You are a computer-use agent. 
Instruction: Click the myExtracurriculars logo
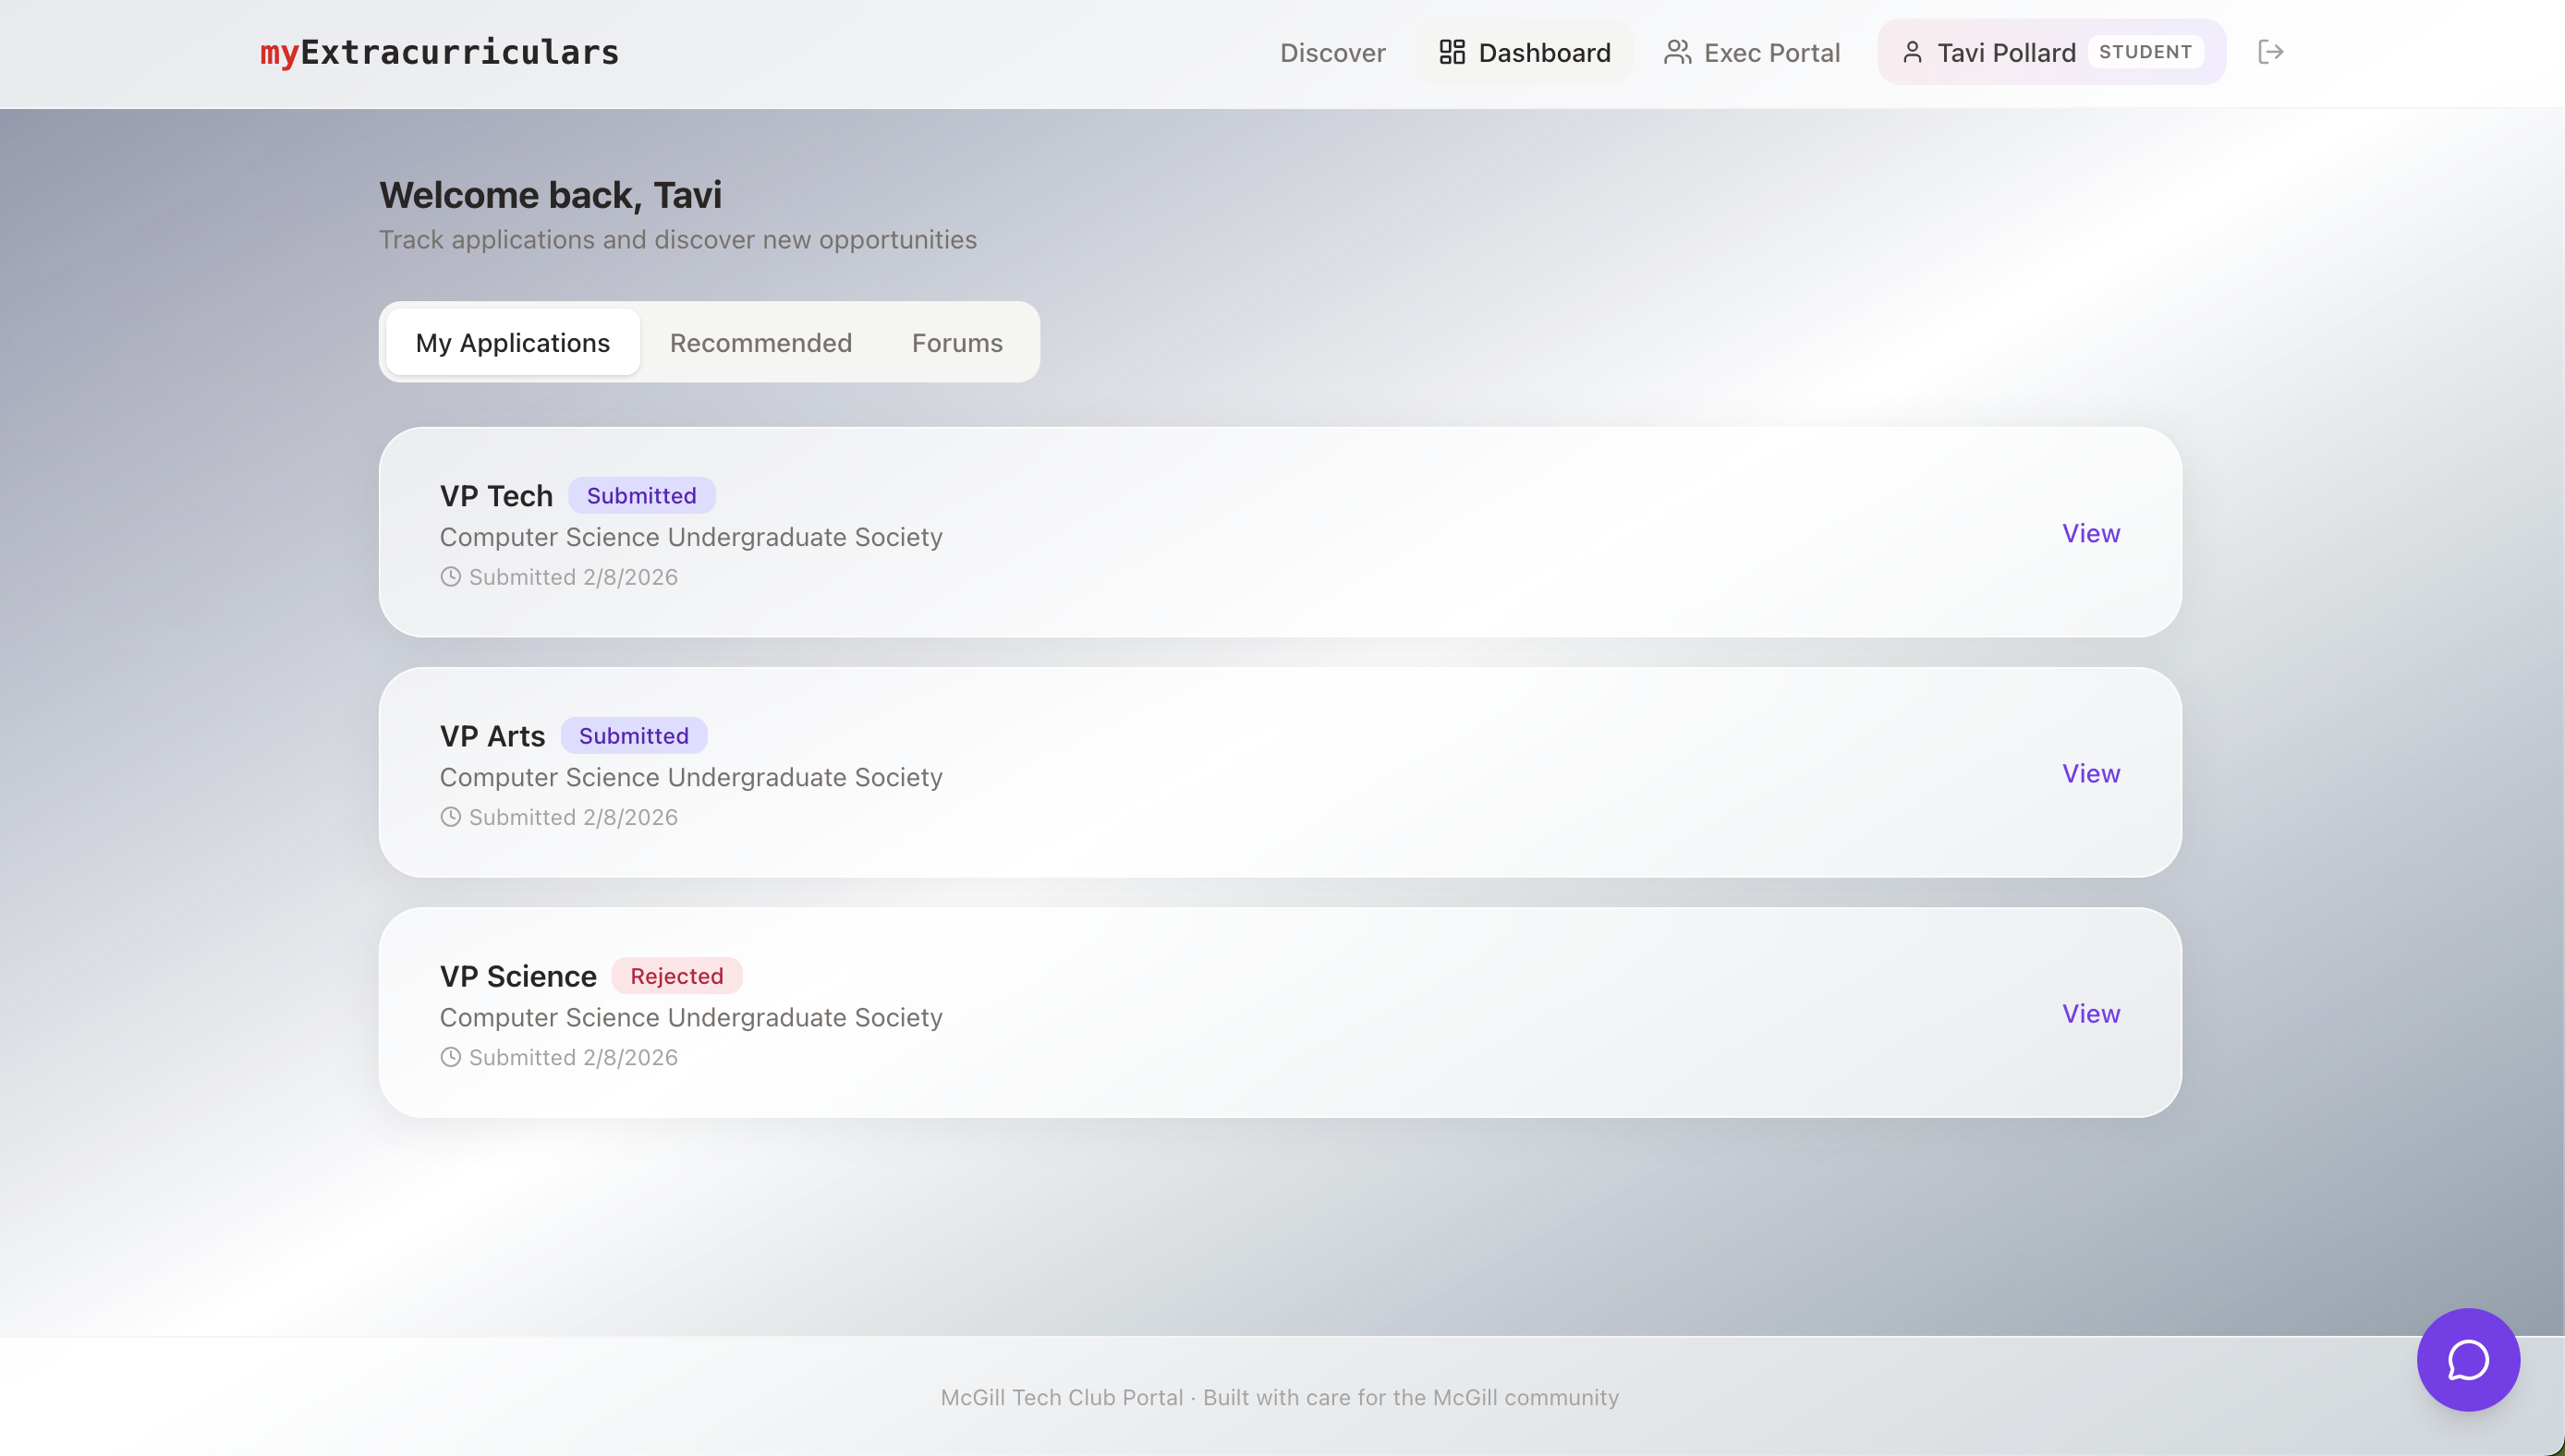click(439, 52)
